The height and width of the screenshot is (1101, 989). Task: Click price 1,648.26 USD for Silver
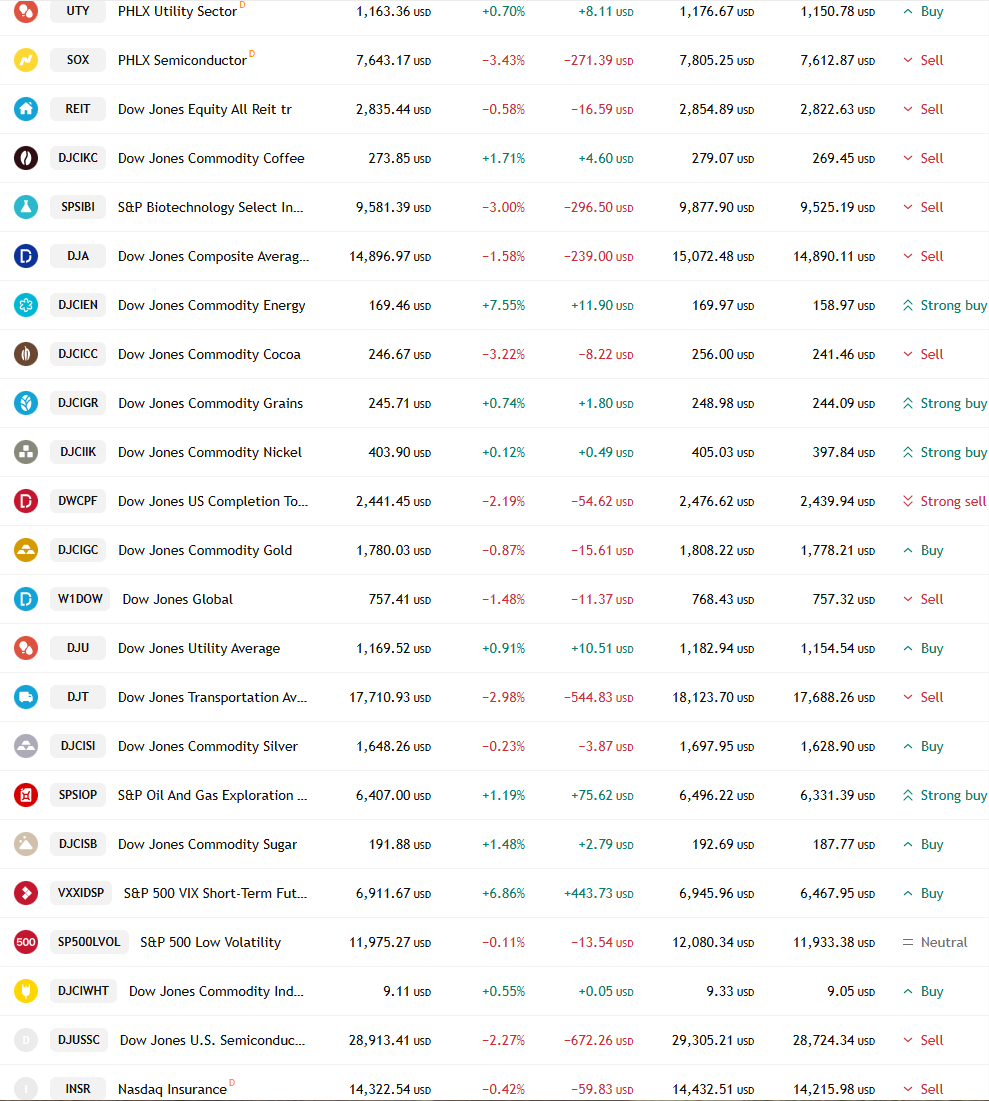[393, 746]
